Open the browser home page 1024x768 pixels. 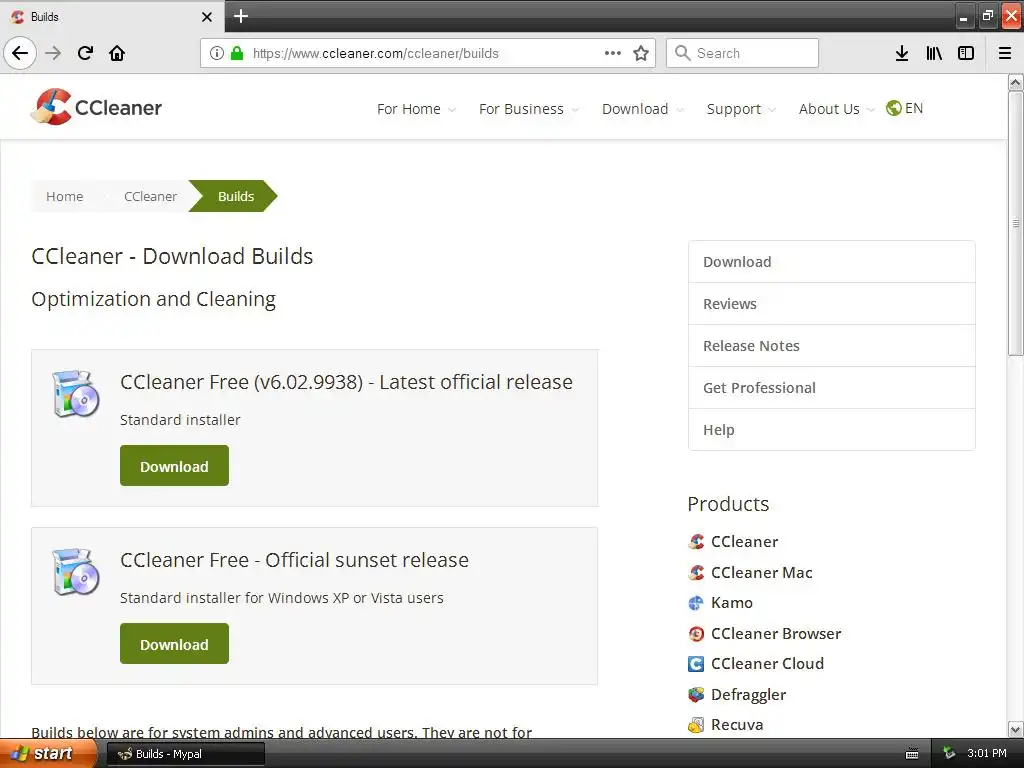coord(117,53)
